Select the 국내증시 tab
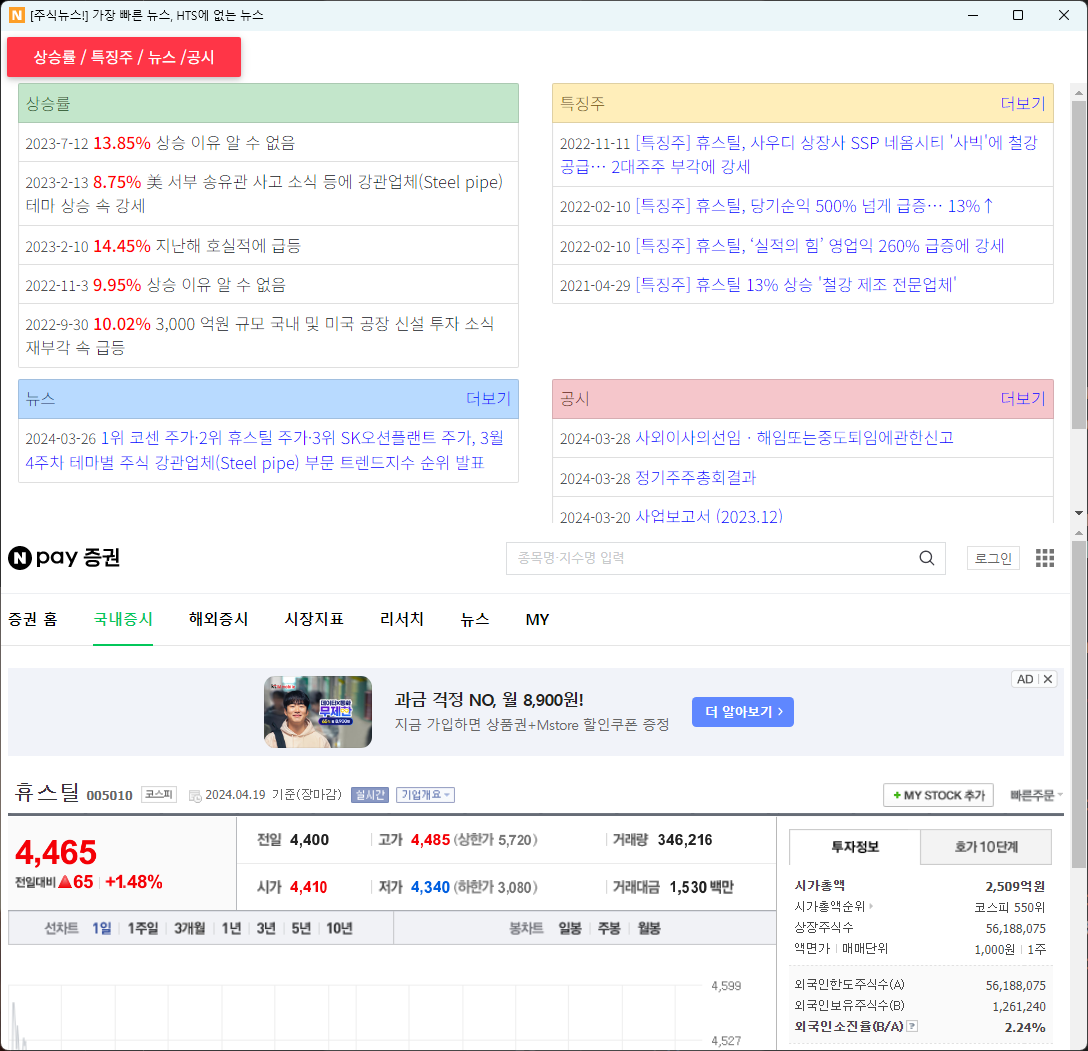1088x1051 pixels. click(123, 620)
